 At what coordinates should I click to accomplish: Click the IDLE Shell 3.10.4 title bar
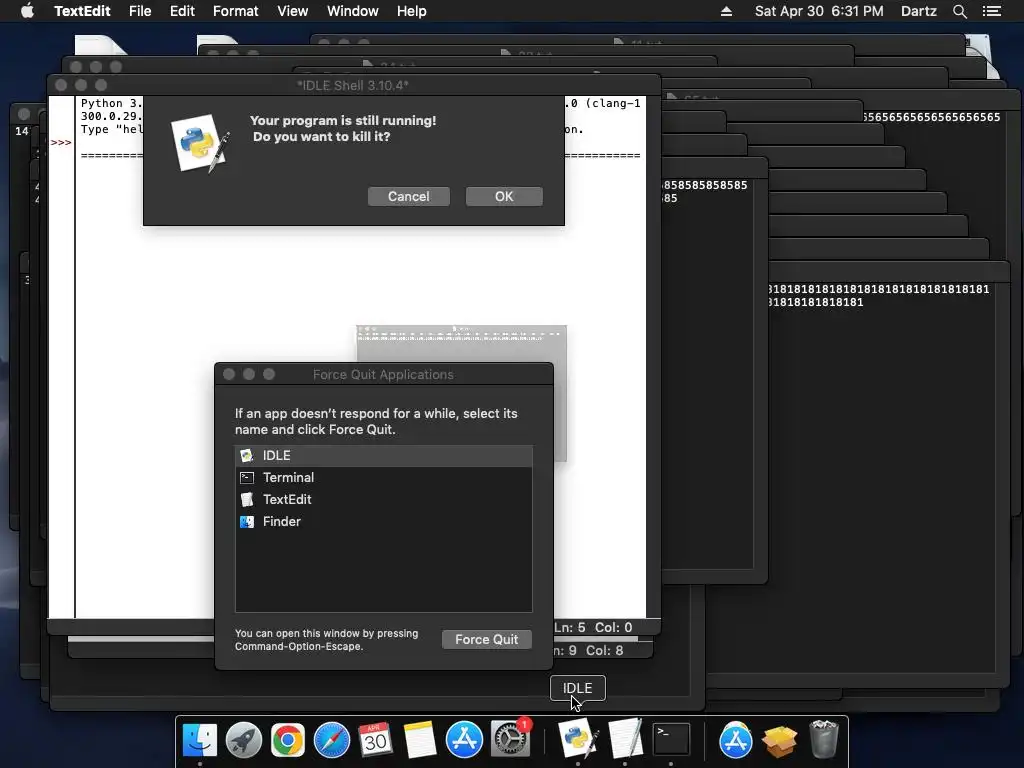tap(353, 85)
